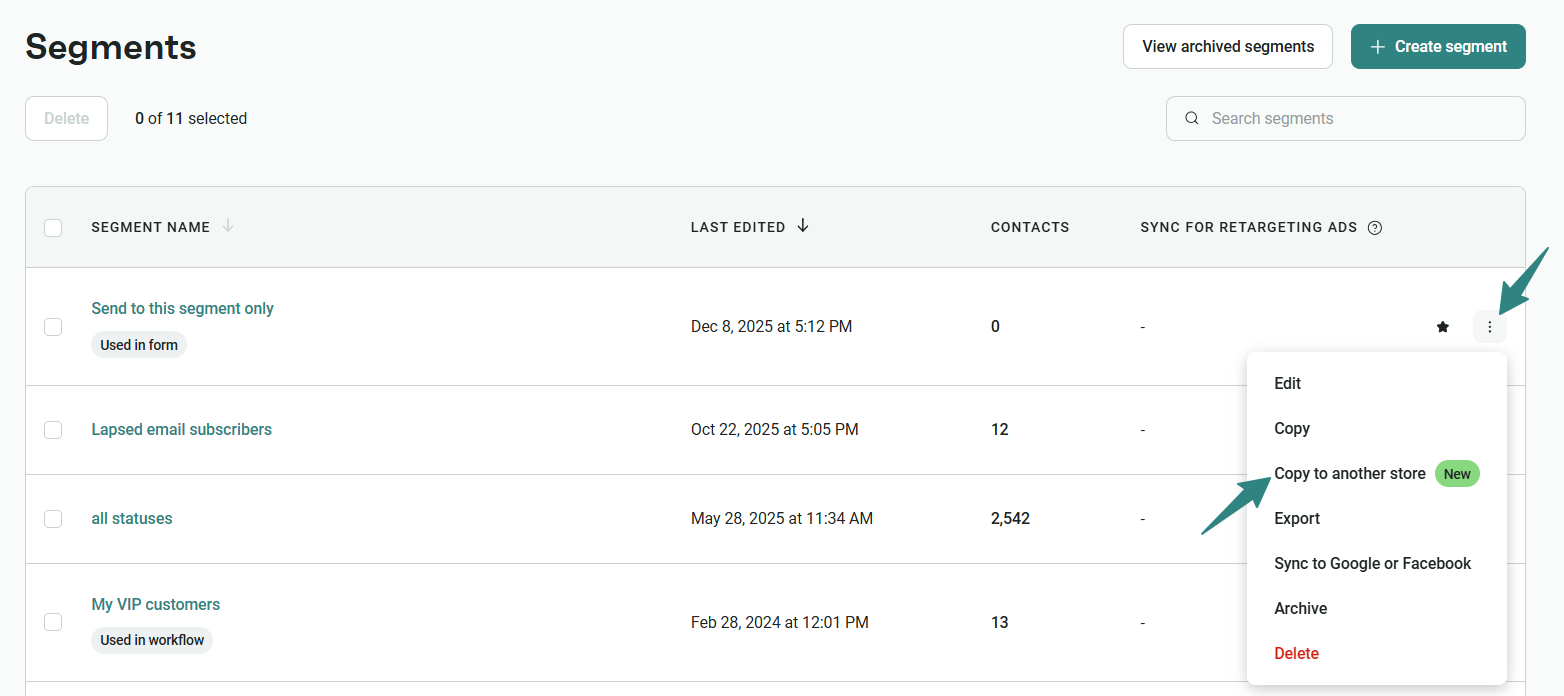The width and height of the screenshot is (1564, 696).
Task: Click Archive in the dropdown menu
Action: (1300, 609)
